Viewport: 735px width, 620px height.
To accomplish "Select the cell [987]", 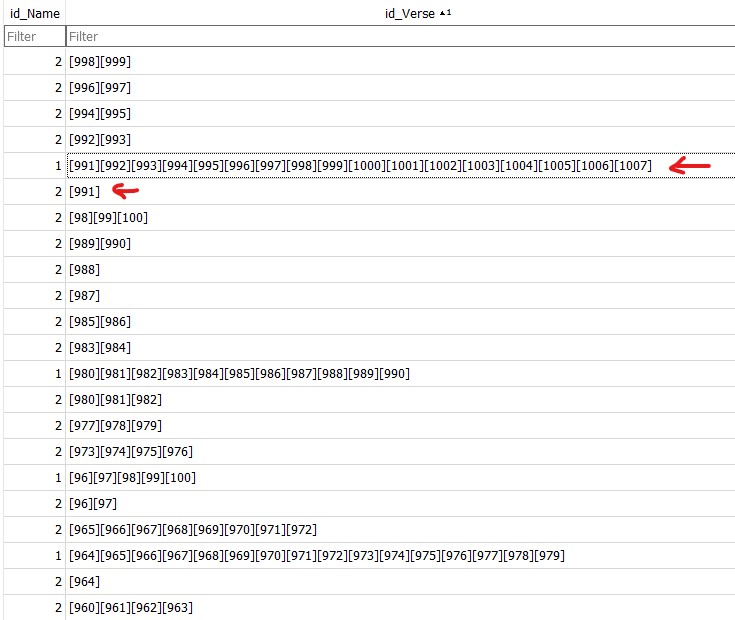I will click(x=401, y=296).
